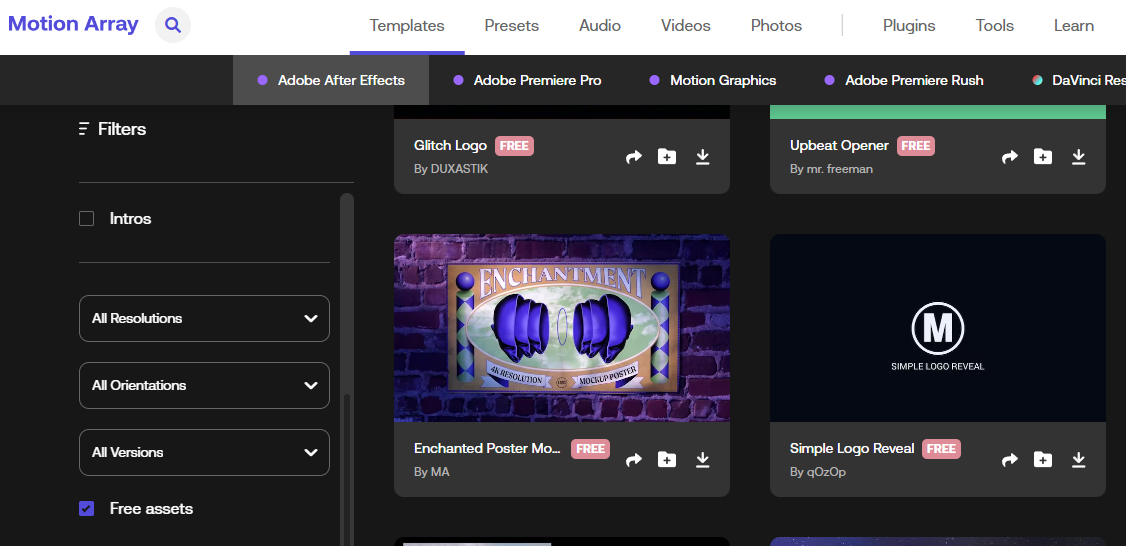1126x546 pixels.
Task: Select Adobe Premiere Pro category
Action: coord(528,80)
